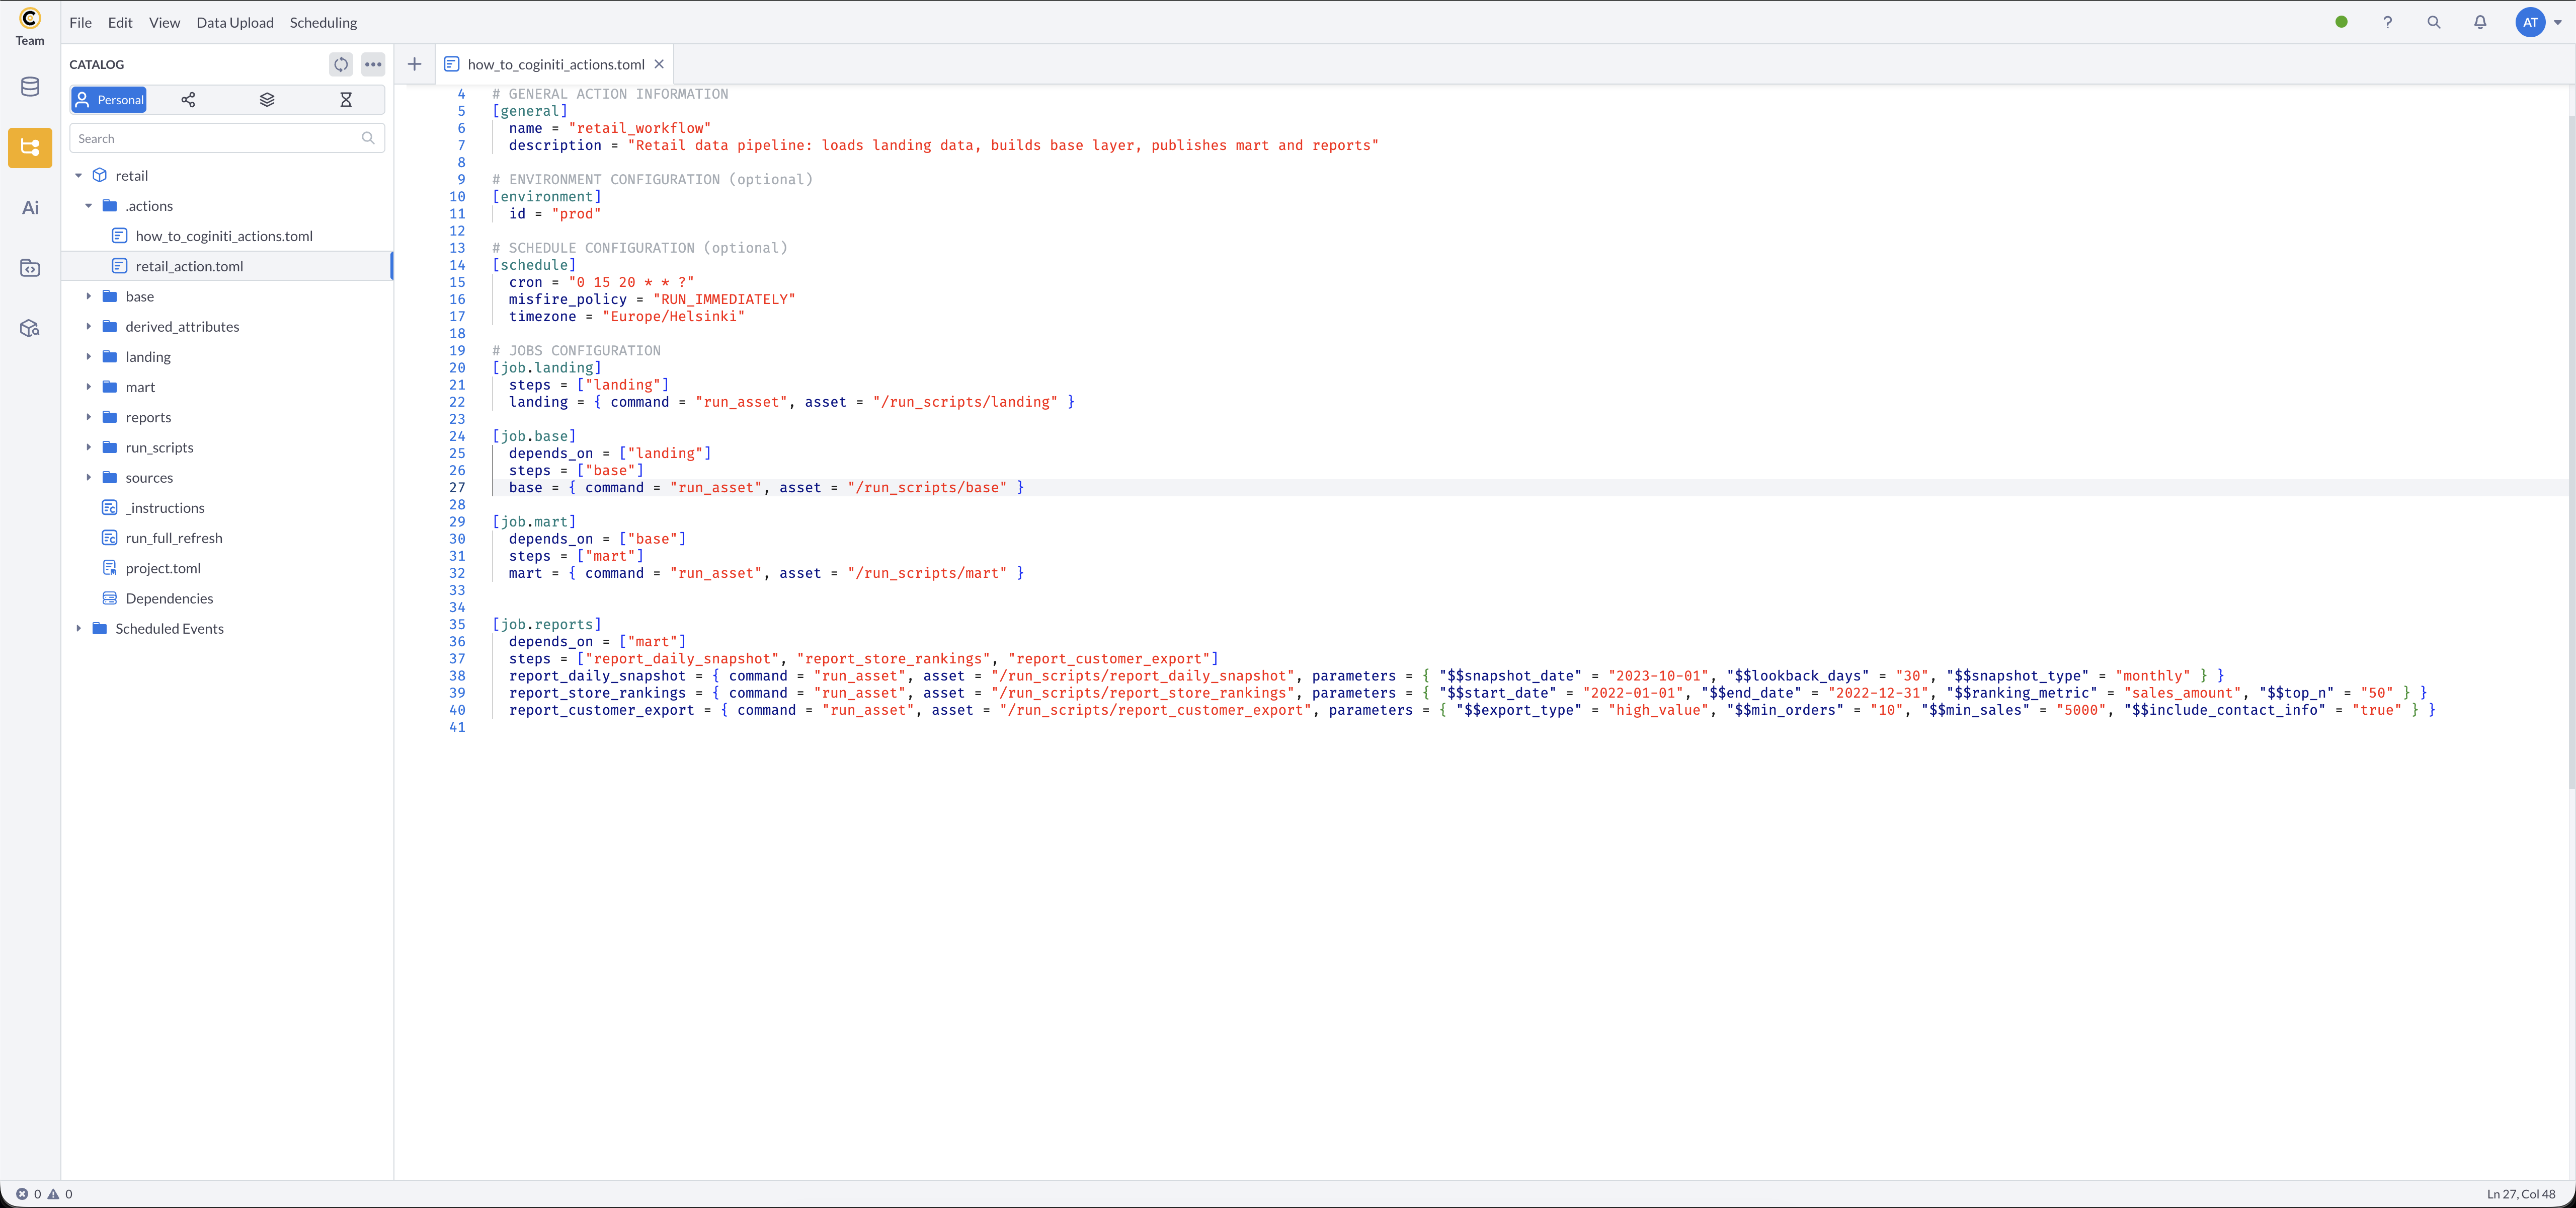Open the database connections panel icon
2576x1208 pixels.
[x=29, y=87]
